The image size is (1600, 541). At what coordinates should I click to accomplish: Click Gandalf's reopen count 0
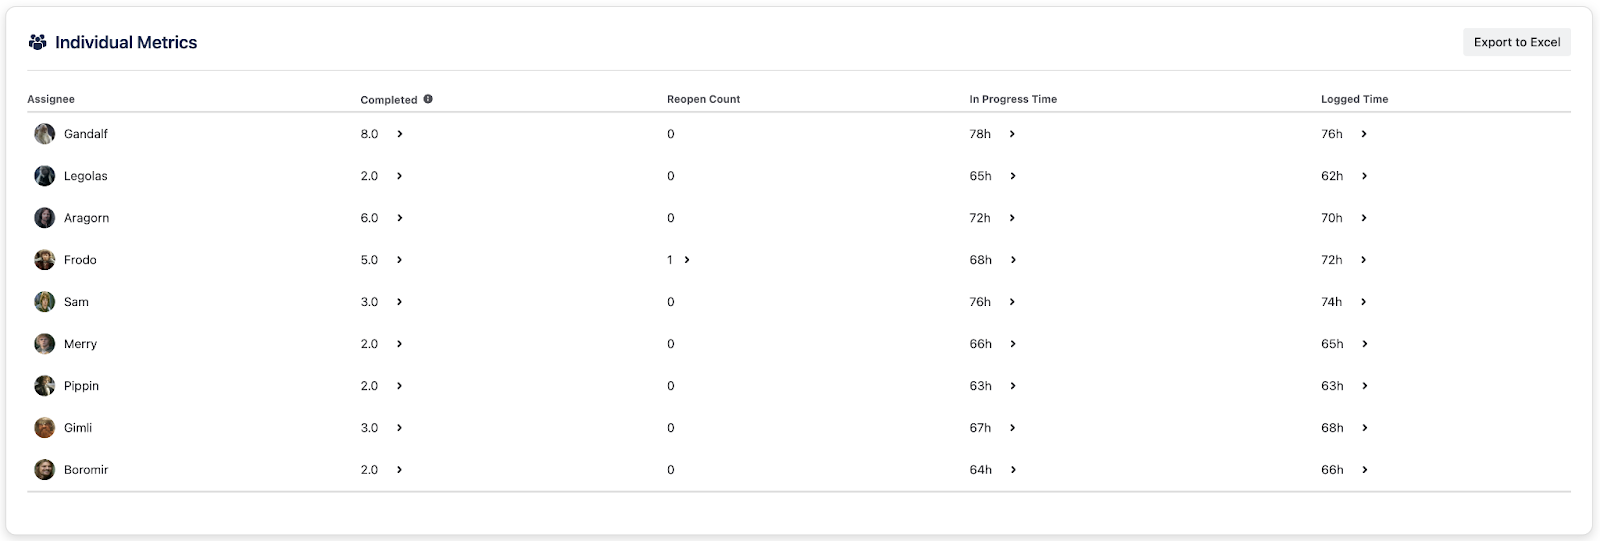671,134
